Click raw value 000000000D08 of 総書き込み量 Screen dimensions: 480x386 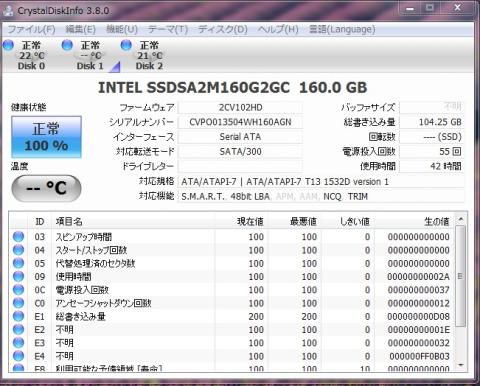(x=418, y=316)
